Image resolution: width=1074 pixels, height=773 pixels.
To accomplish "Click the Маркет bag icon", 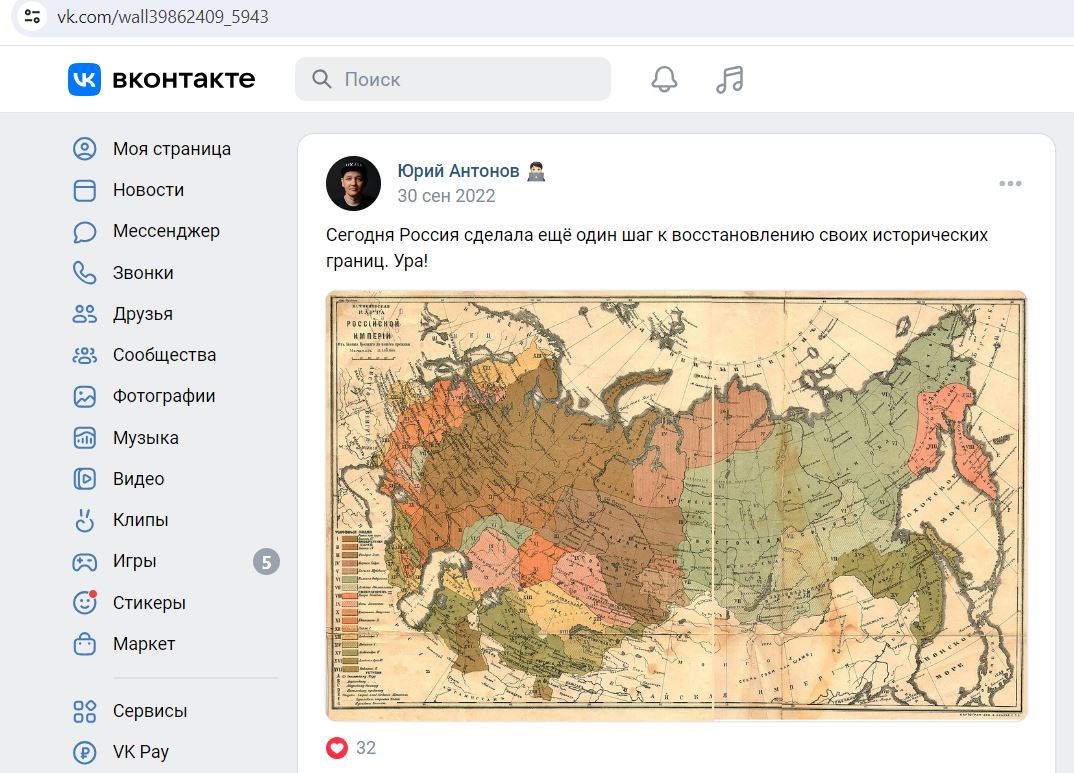I will (84, 644).
